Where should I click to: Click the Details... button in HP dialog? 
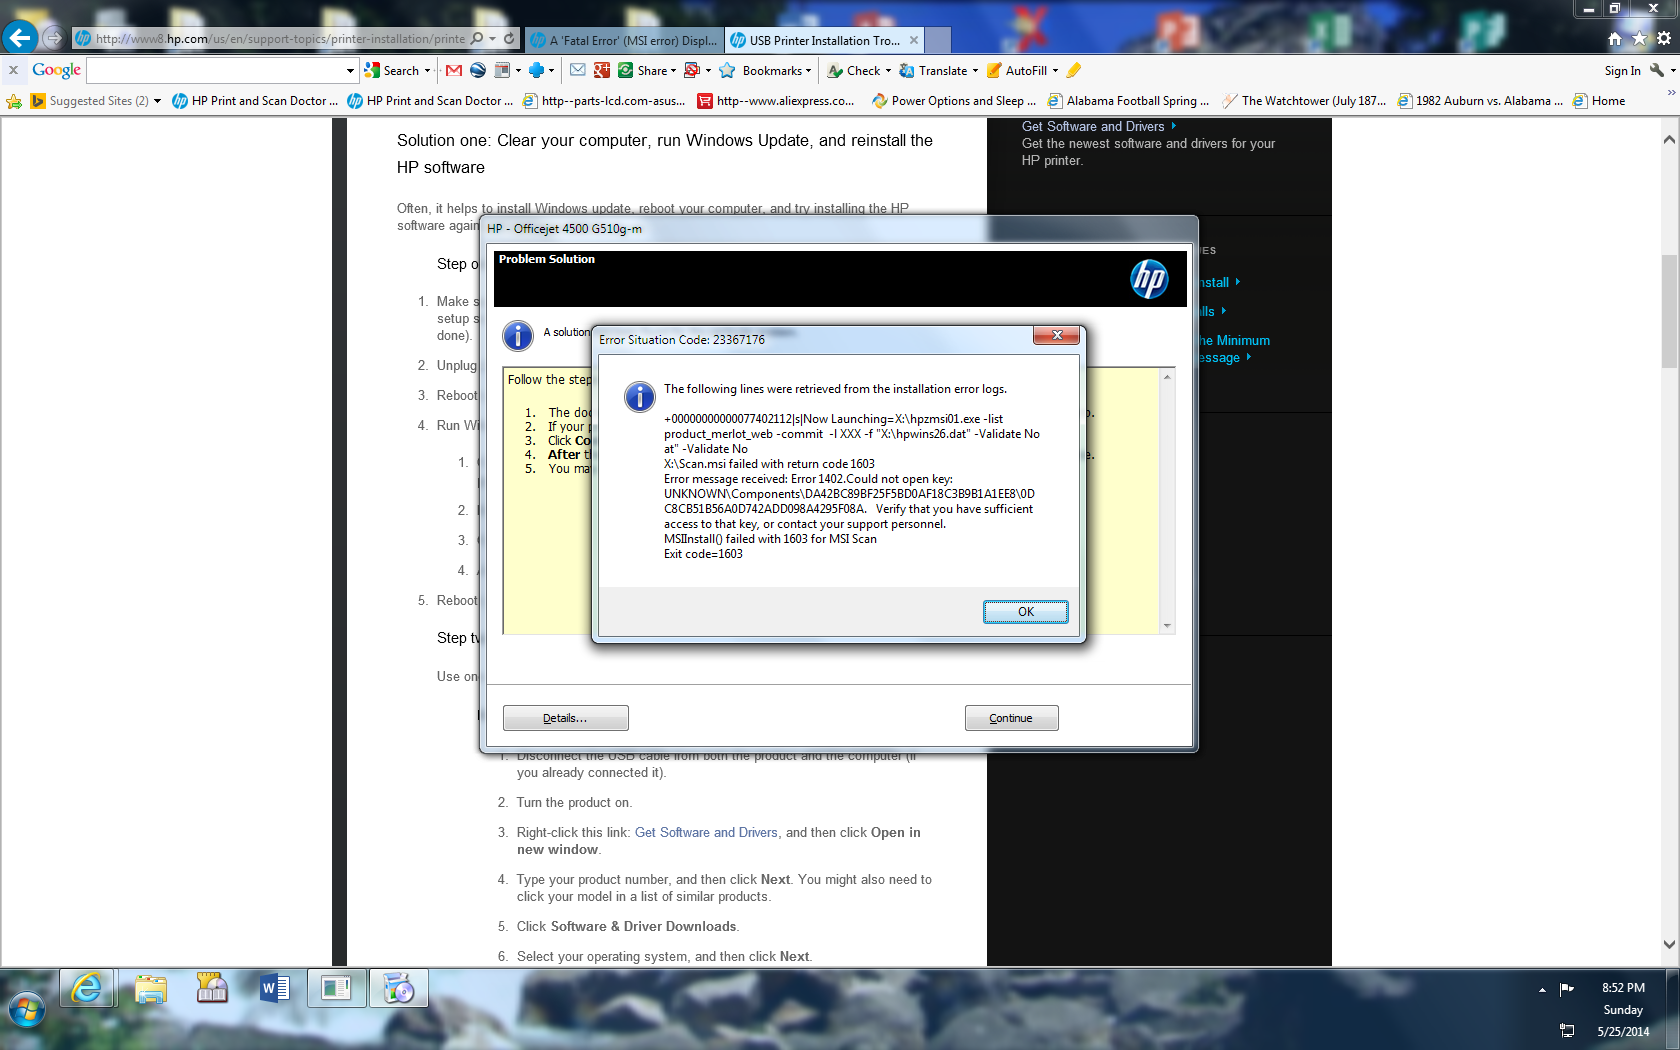(x=565, y=718)
